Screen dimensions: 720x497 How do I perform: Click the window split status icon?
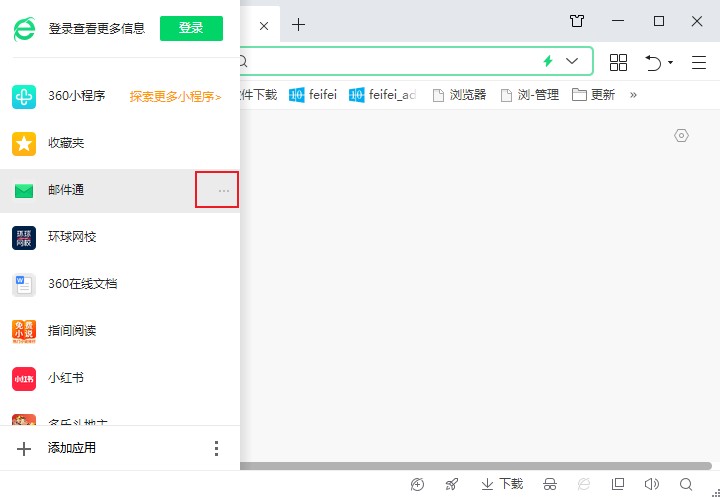(x=618, y=484)
